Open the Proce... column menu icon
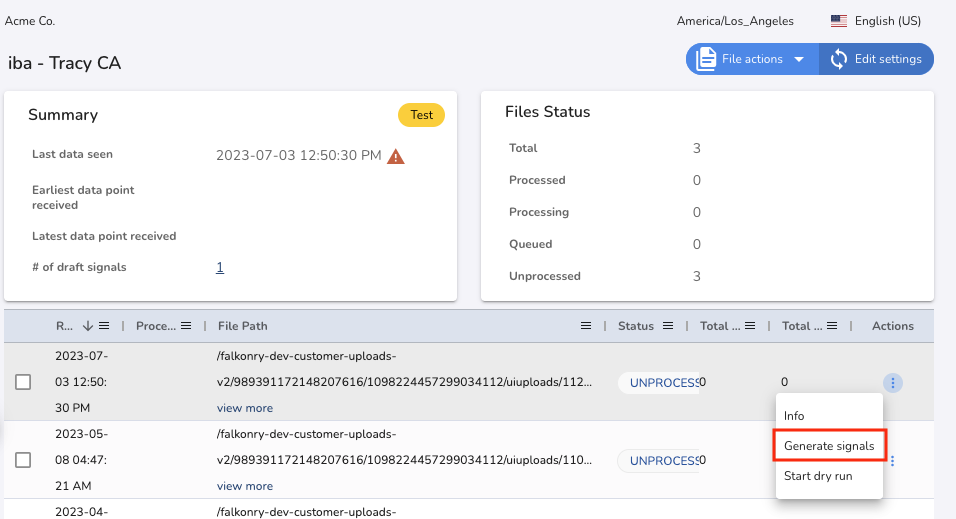956x519 pixels. tap(186, 326)
